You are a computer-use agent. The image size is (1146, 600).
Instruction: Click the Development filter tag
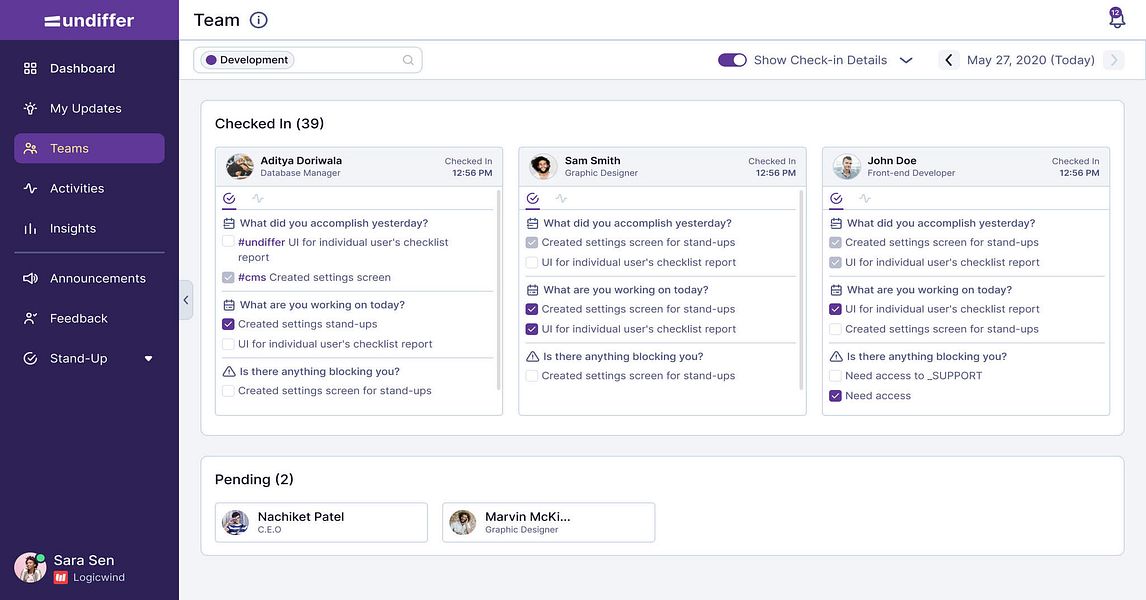[x=247, y=60]
